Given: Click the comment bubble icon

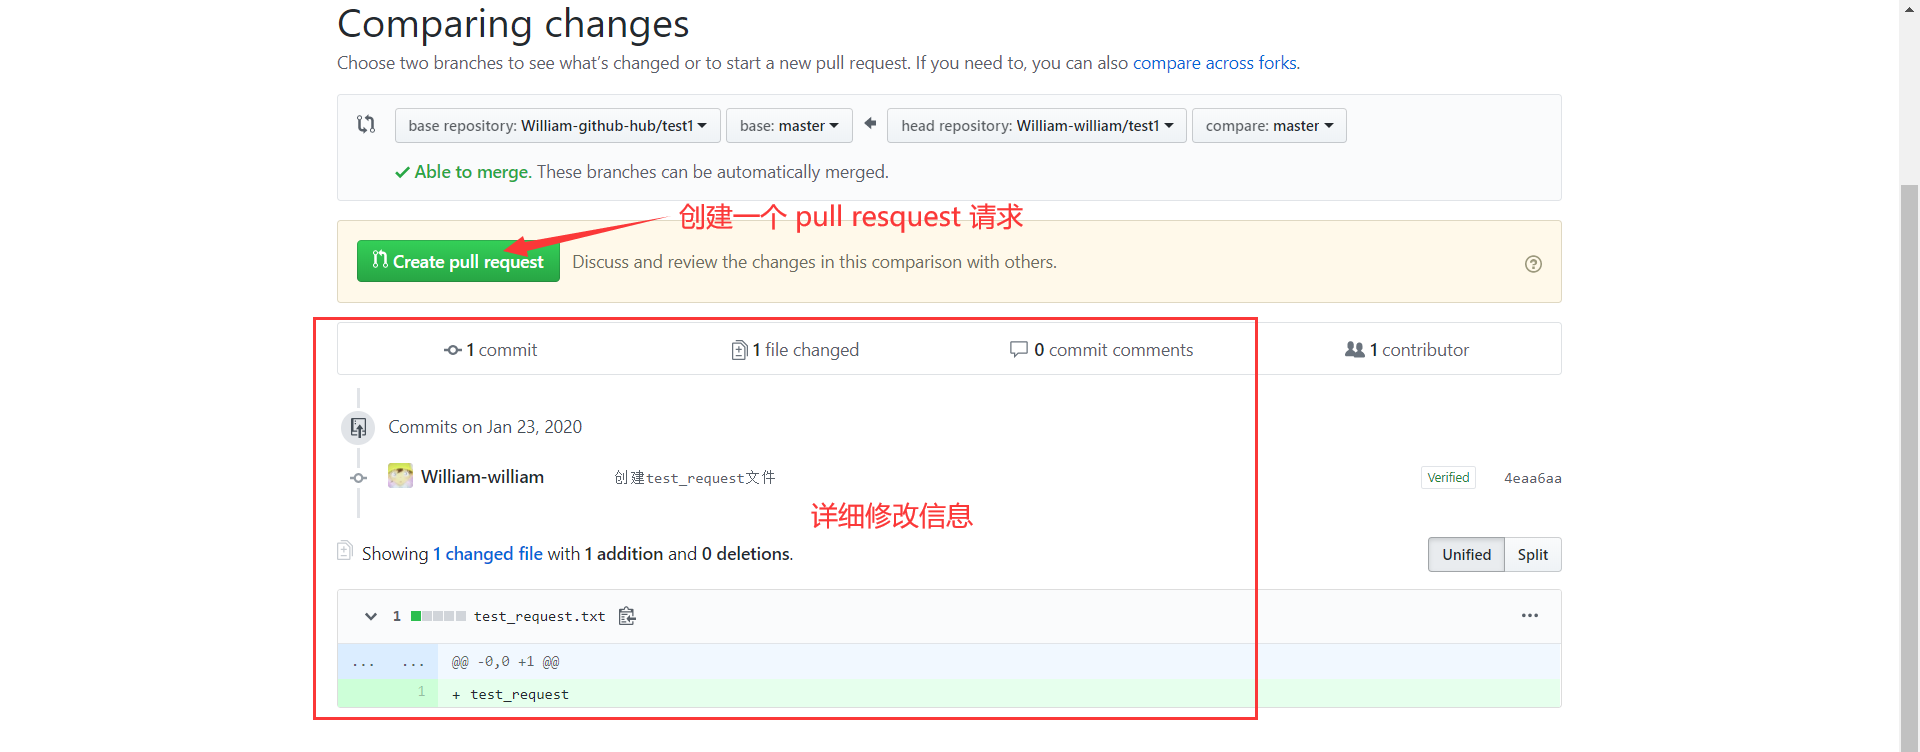Looking at the screenshot, I should 1019,349.
